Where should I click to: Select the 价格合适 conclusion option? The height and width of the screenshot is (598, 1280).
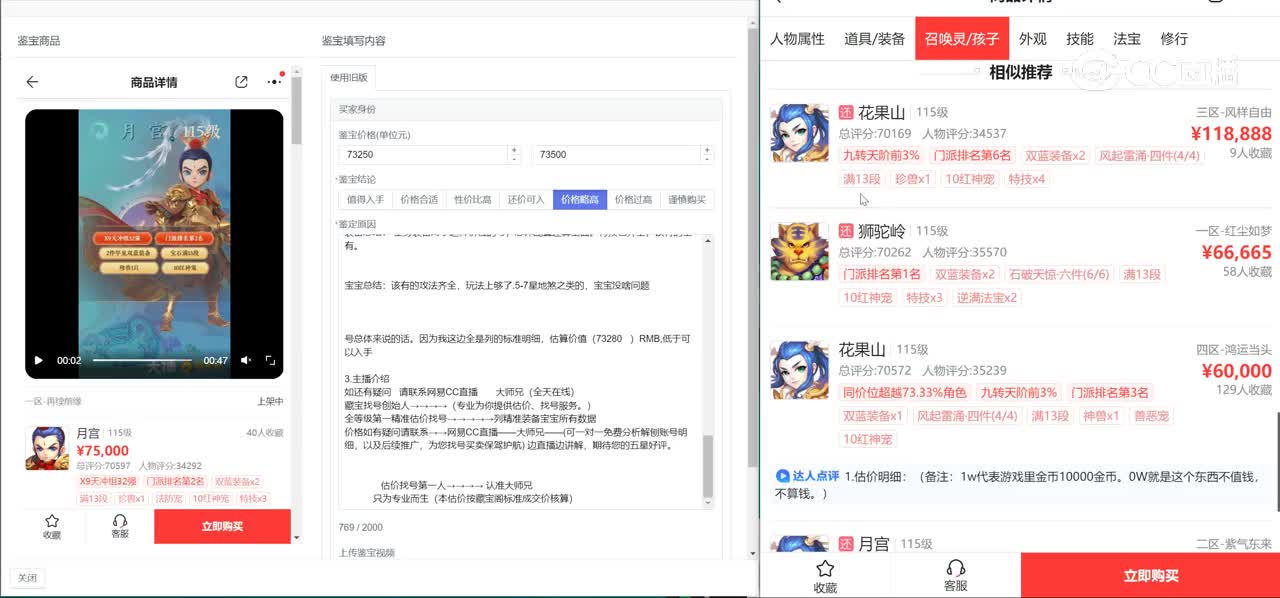tap(419, 199)
